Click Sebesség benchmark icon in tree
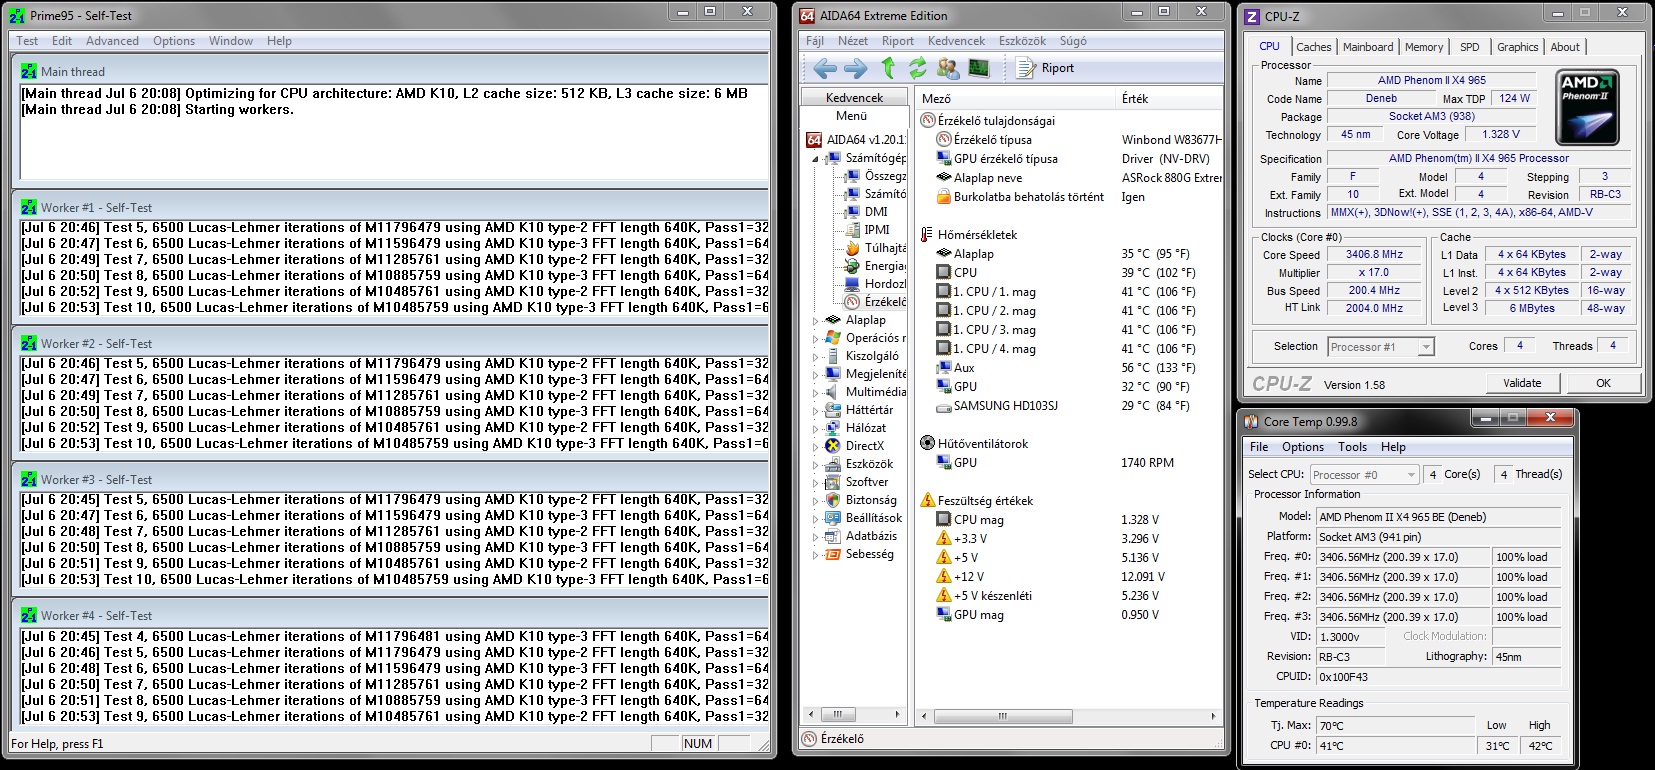The height and width of the screenshot is (770, 1655). (x=833, y=554)
